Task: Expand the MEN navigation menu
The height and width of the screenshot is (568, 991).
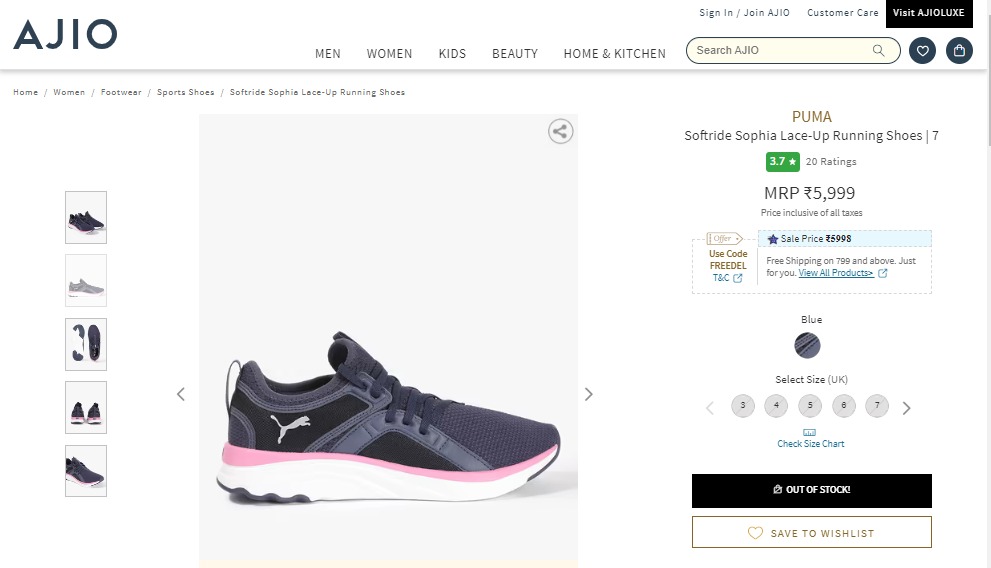Action: (x=328, y=54)
